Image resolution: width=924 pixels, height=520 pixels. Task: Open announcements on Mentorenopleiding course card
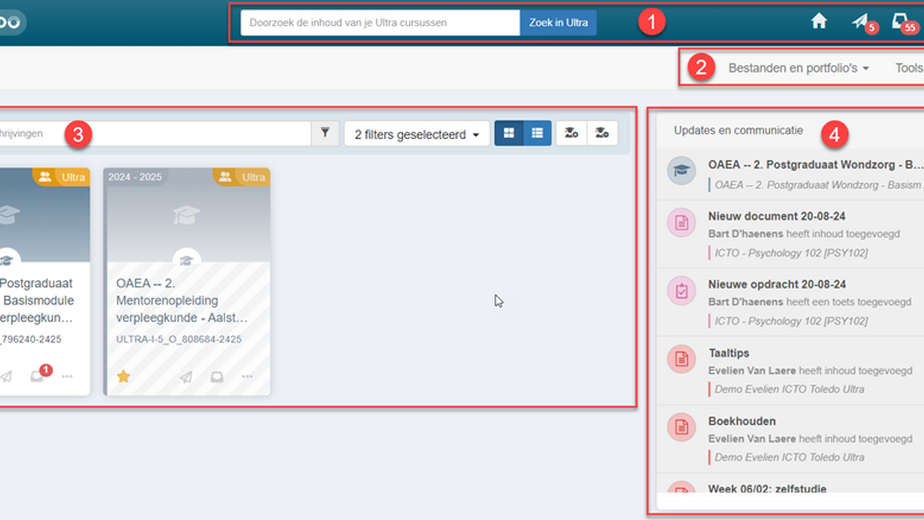186,377
